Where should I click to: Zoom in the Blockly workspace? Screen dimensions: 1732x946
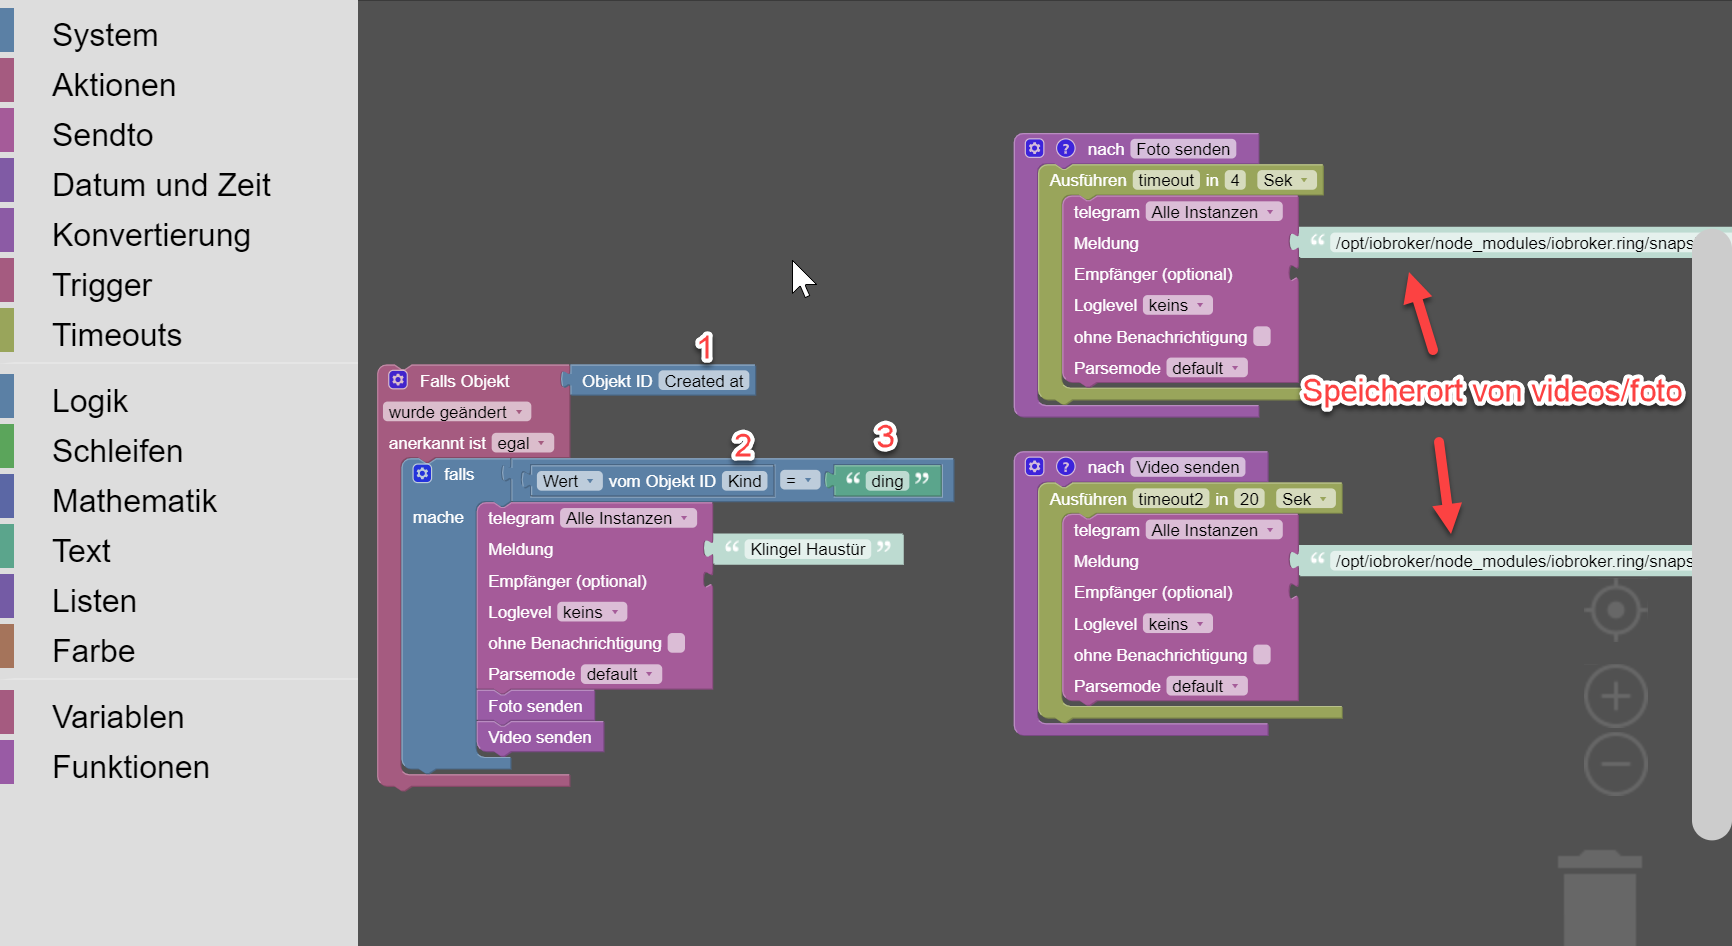pyautogui.click(x=1616, y=696)
